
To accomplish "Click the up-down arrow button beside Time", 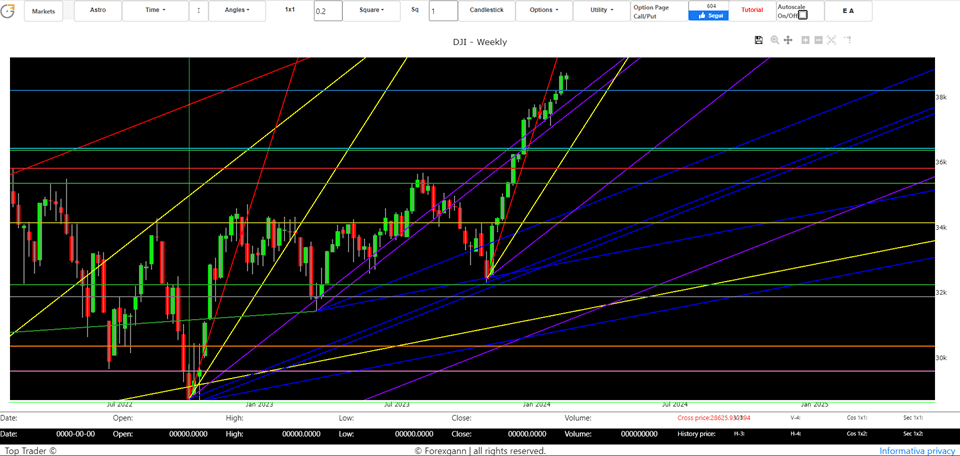I will 198,10.
